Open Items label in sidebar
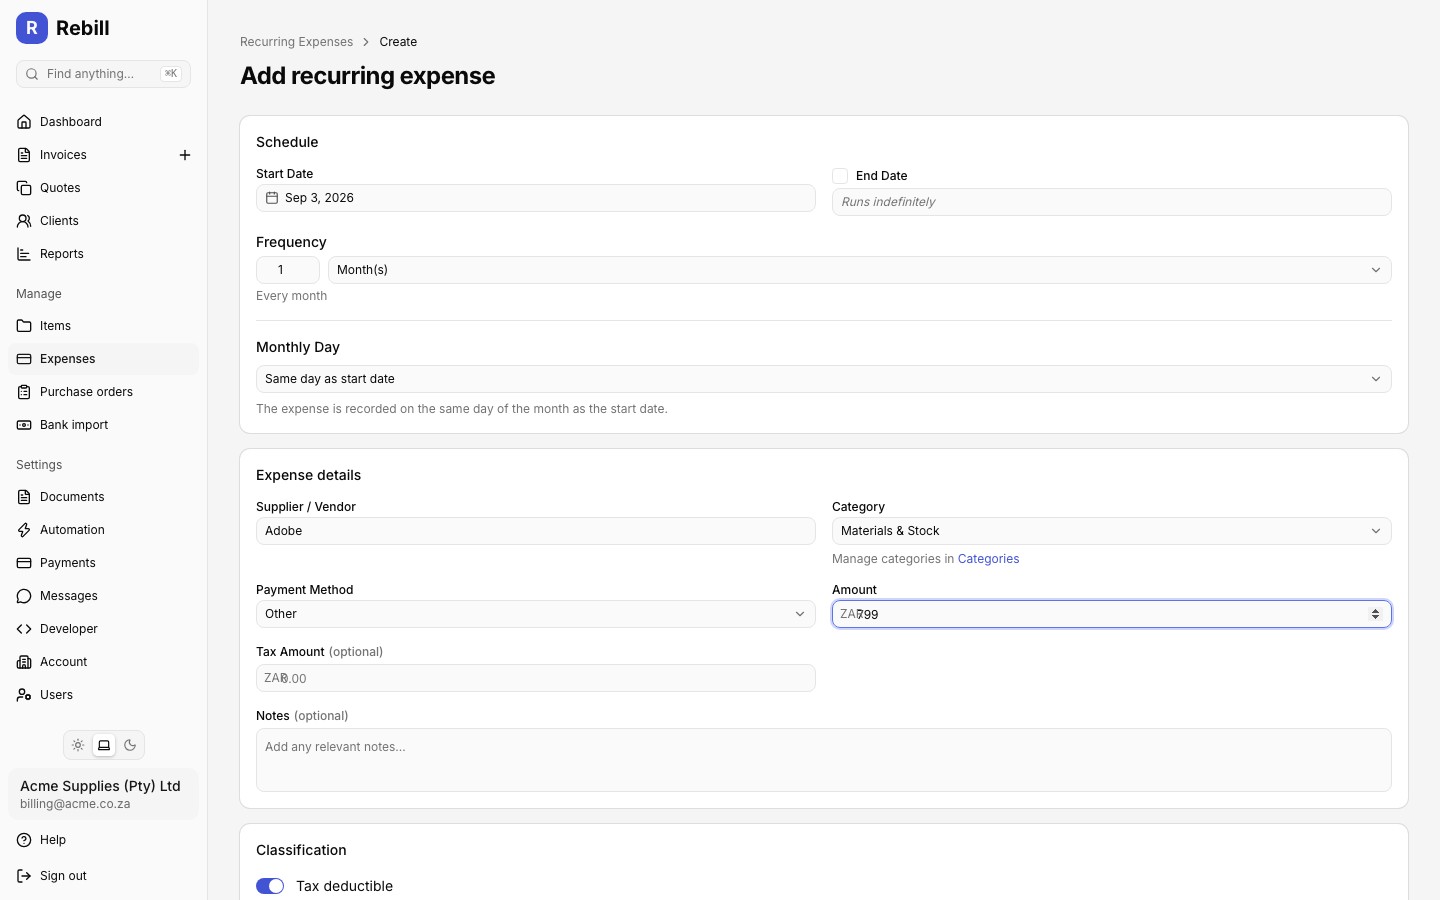This screenshot has width=1440, height=900. [55, 326]
